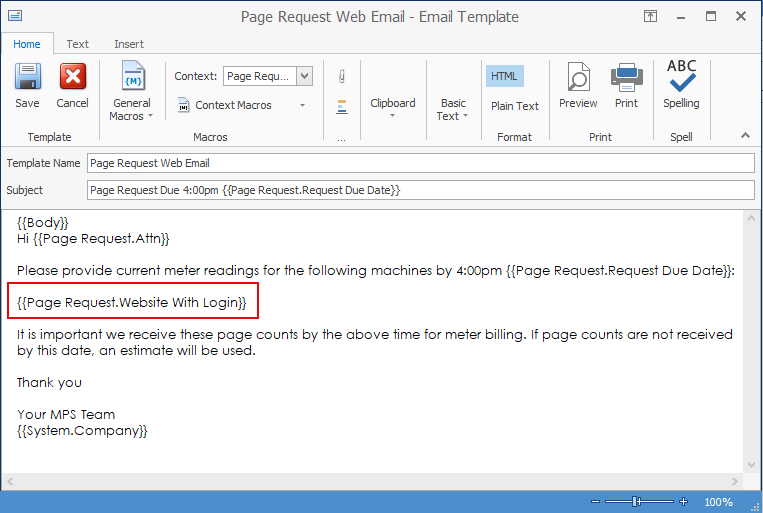763x513 pixels.
Task: Expand the overflow ellipsis group
Action: 342,138
